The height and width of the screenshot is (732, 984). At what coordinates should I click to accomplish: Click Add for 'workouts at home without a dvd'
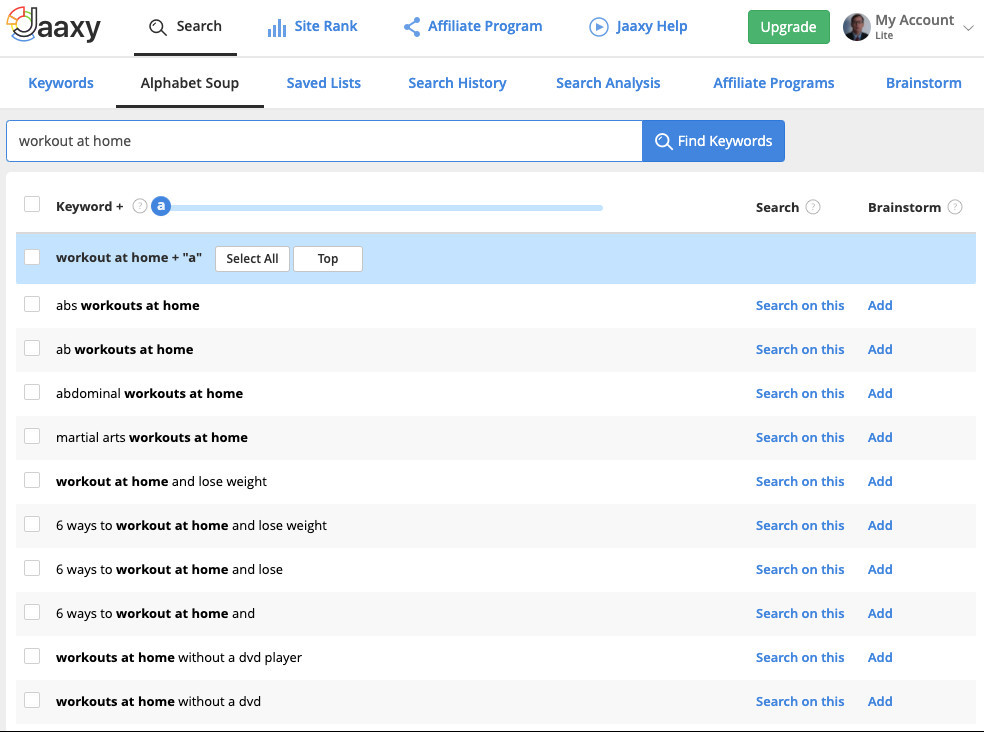tap(880, 701)
